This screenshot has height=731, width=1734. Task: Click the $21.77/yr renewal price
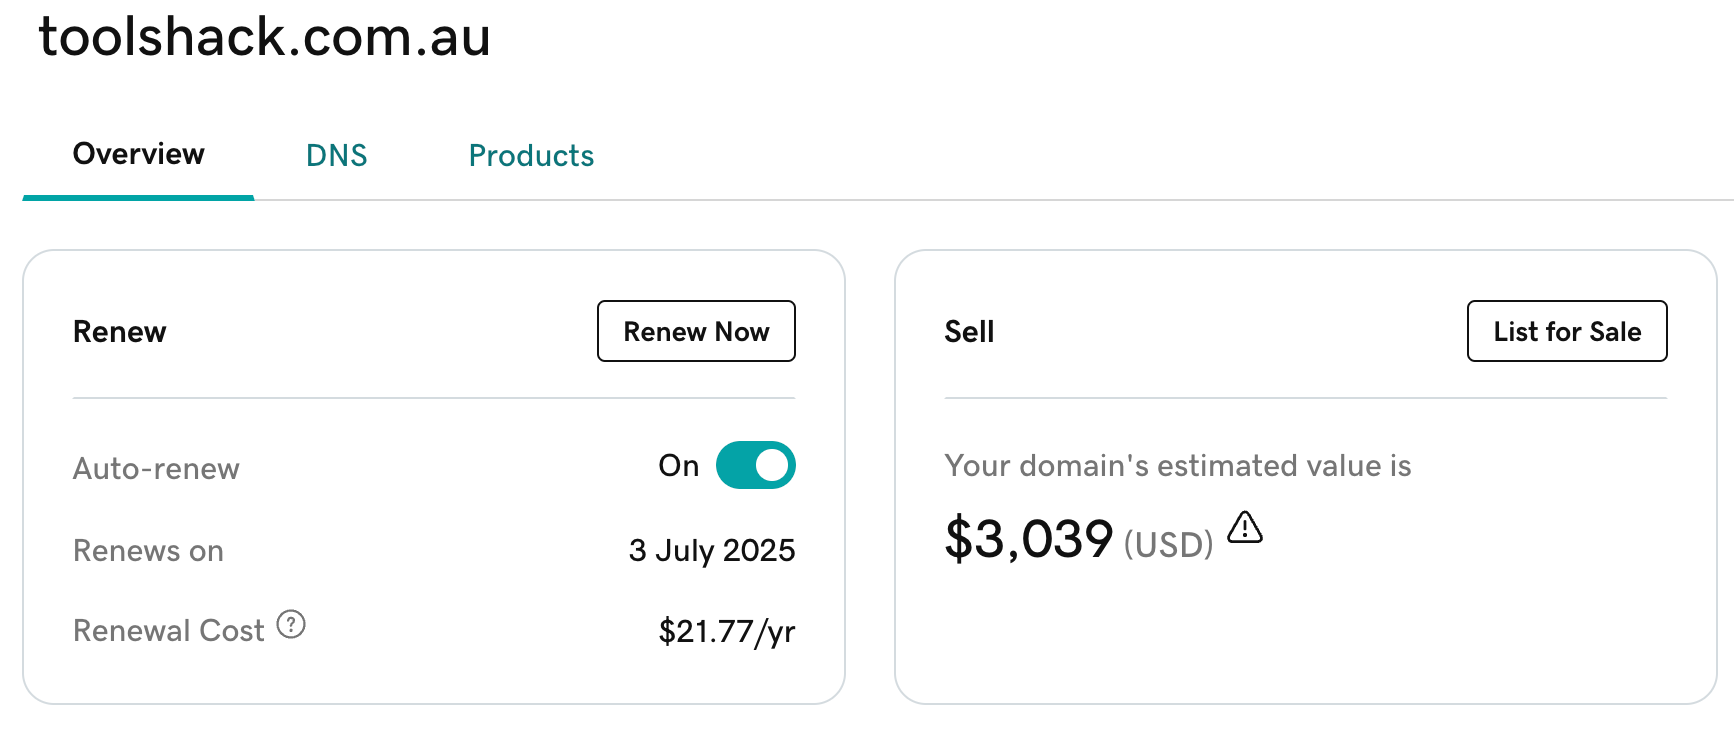(x=726, y=631)
